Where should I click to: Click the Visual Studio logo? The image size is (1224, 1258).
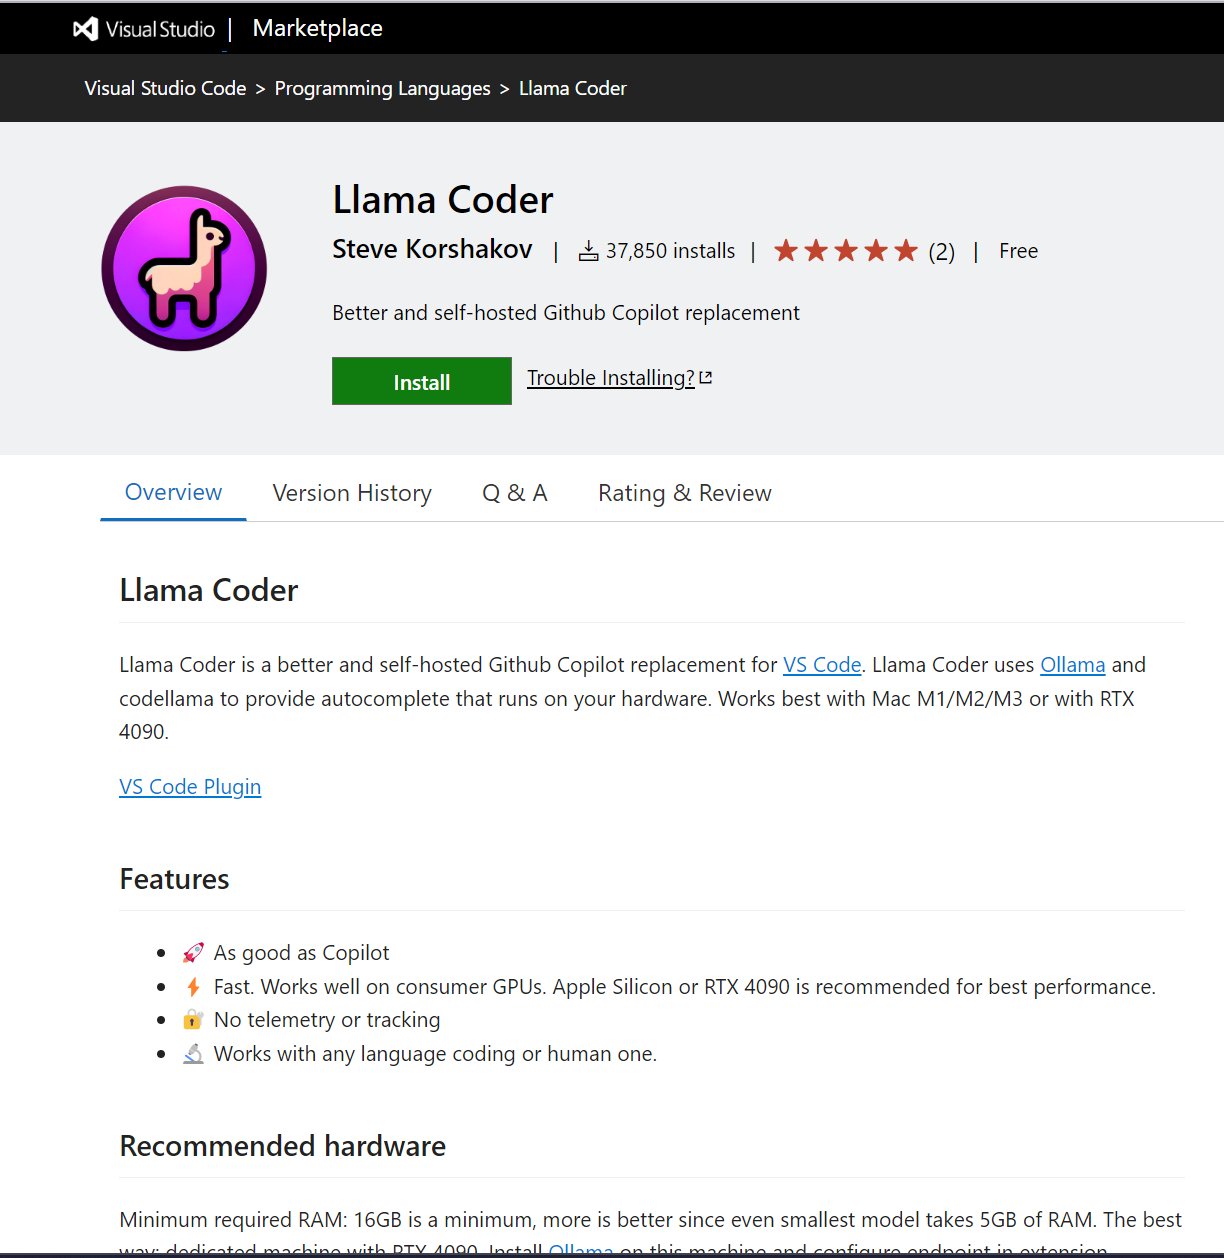click(84, 28)
